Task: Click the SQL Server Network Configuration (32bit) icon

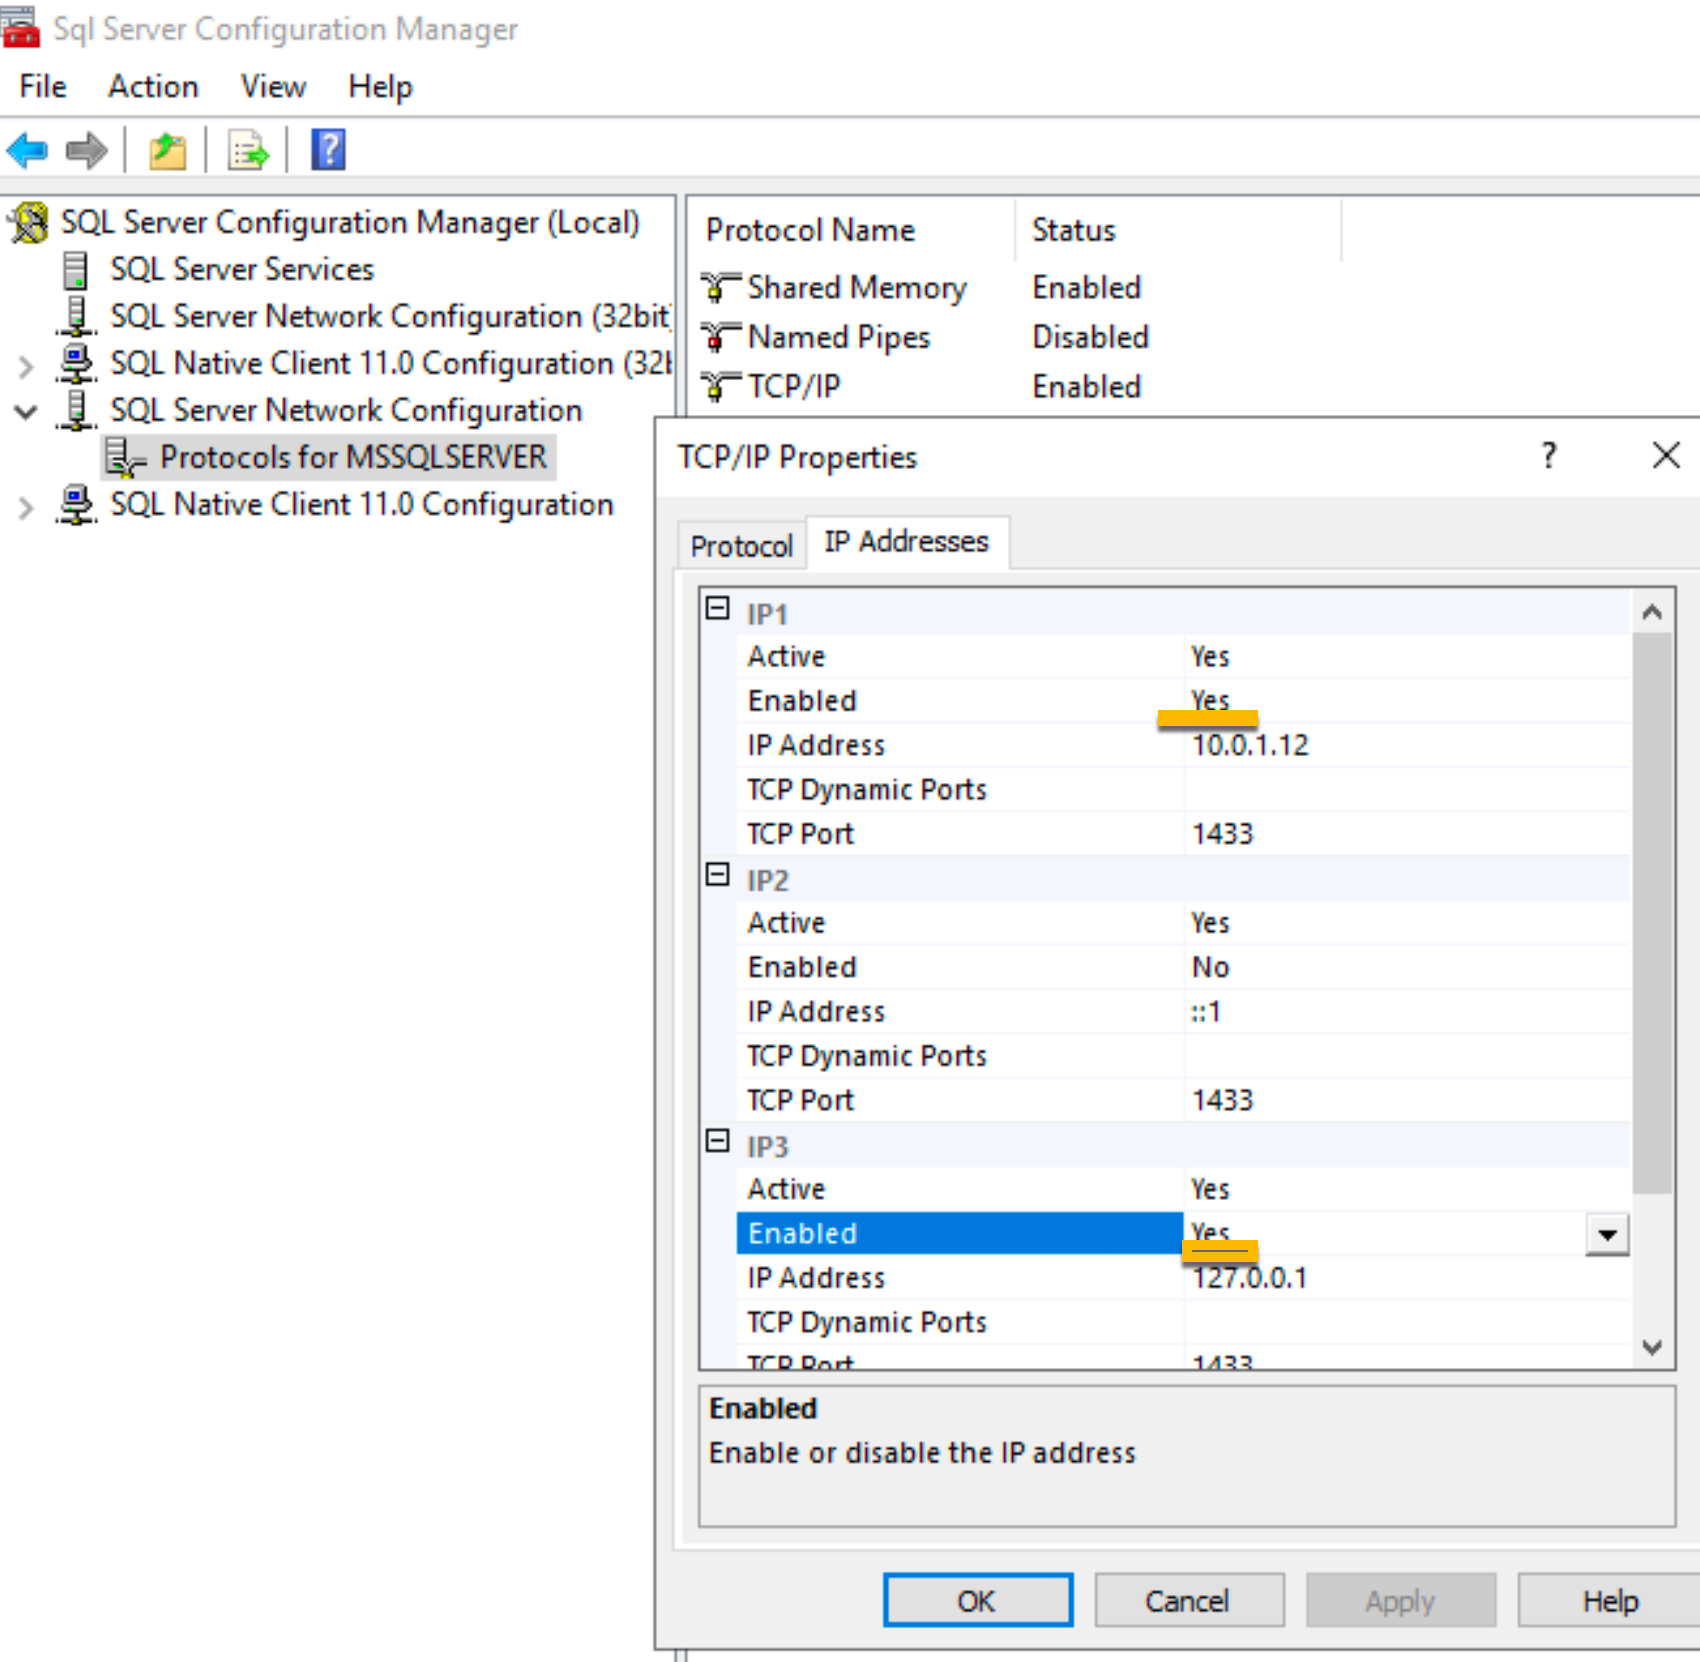Action: pos(76,316)
